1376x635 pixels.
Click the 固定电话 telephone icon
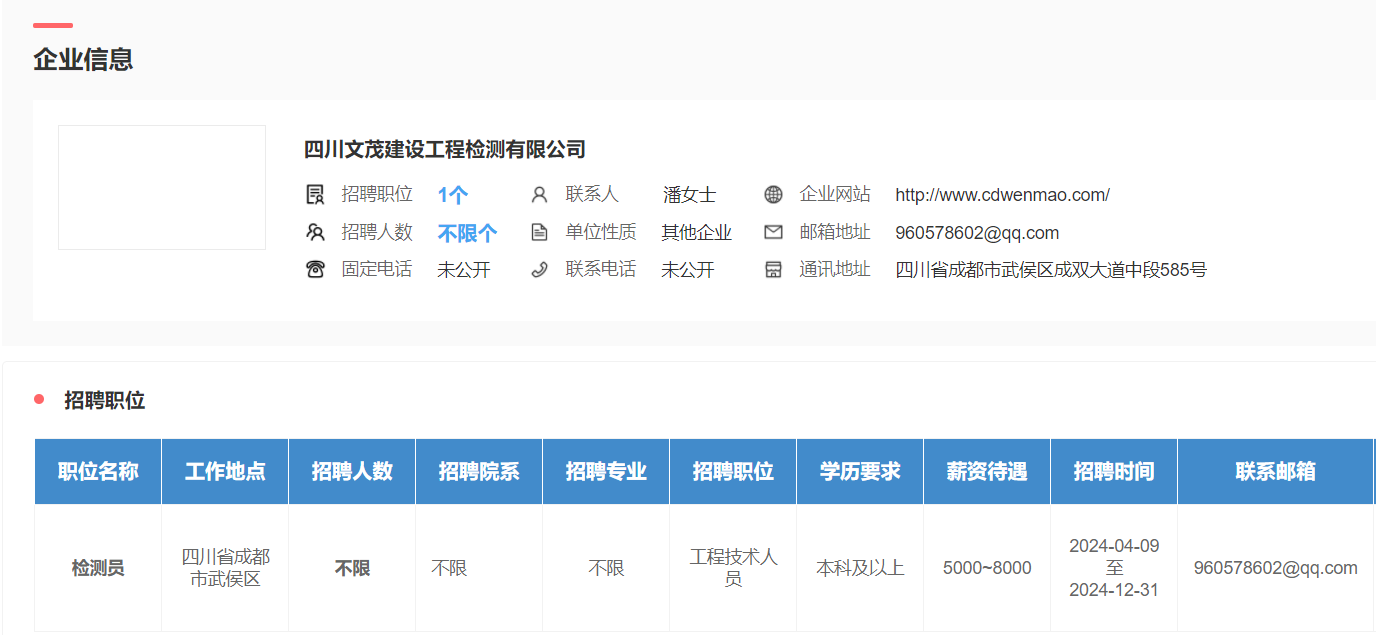[x=315, y=269]
